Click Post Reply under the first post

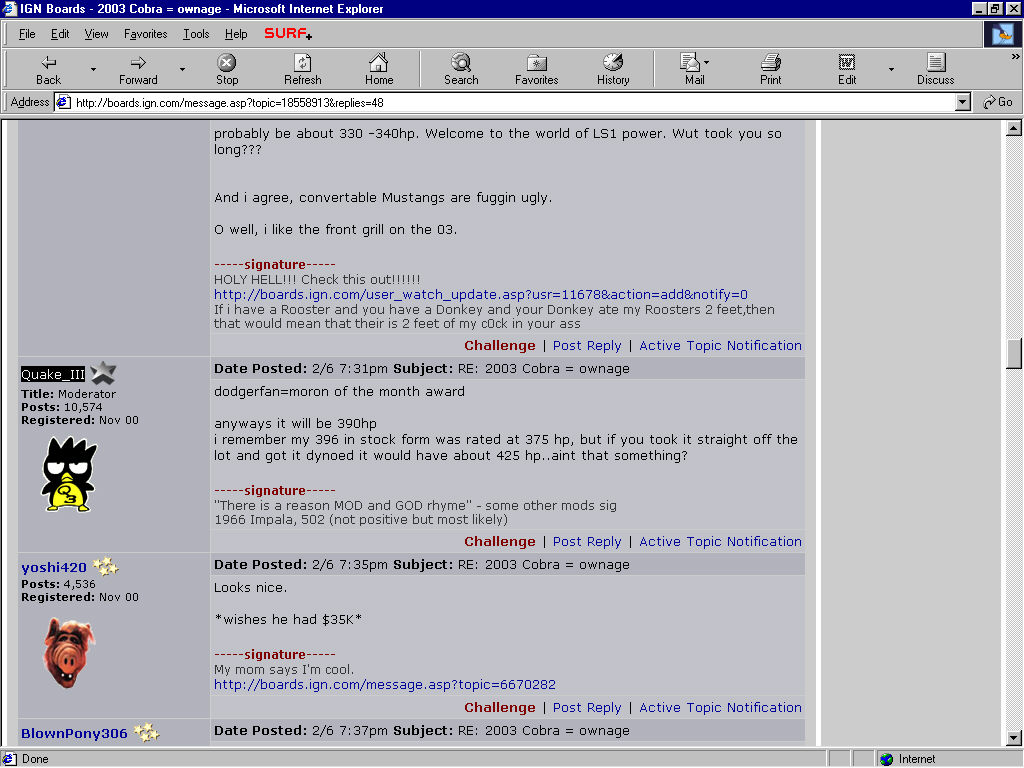(587, 345)
